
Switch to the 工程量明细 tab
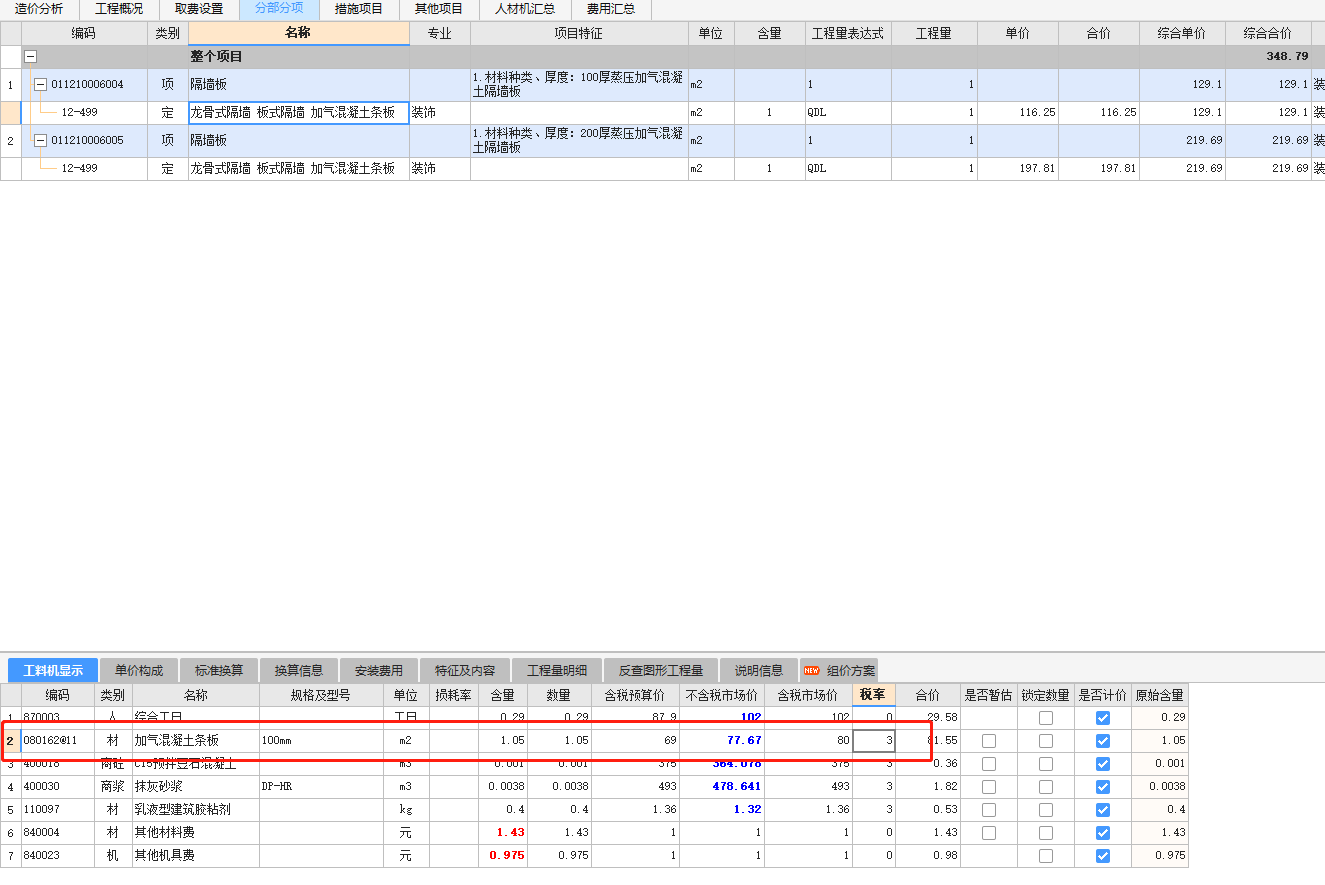(557, 670)
